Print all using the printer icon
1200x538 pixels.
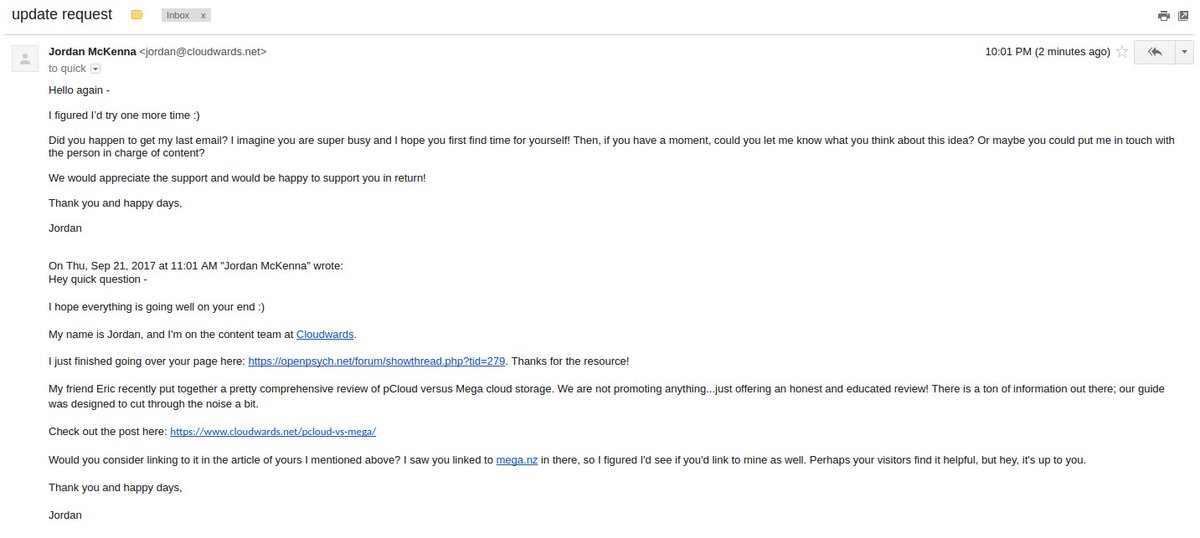pyautogui.click(x=1163, y=16)
